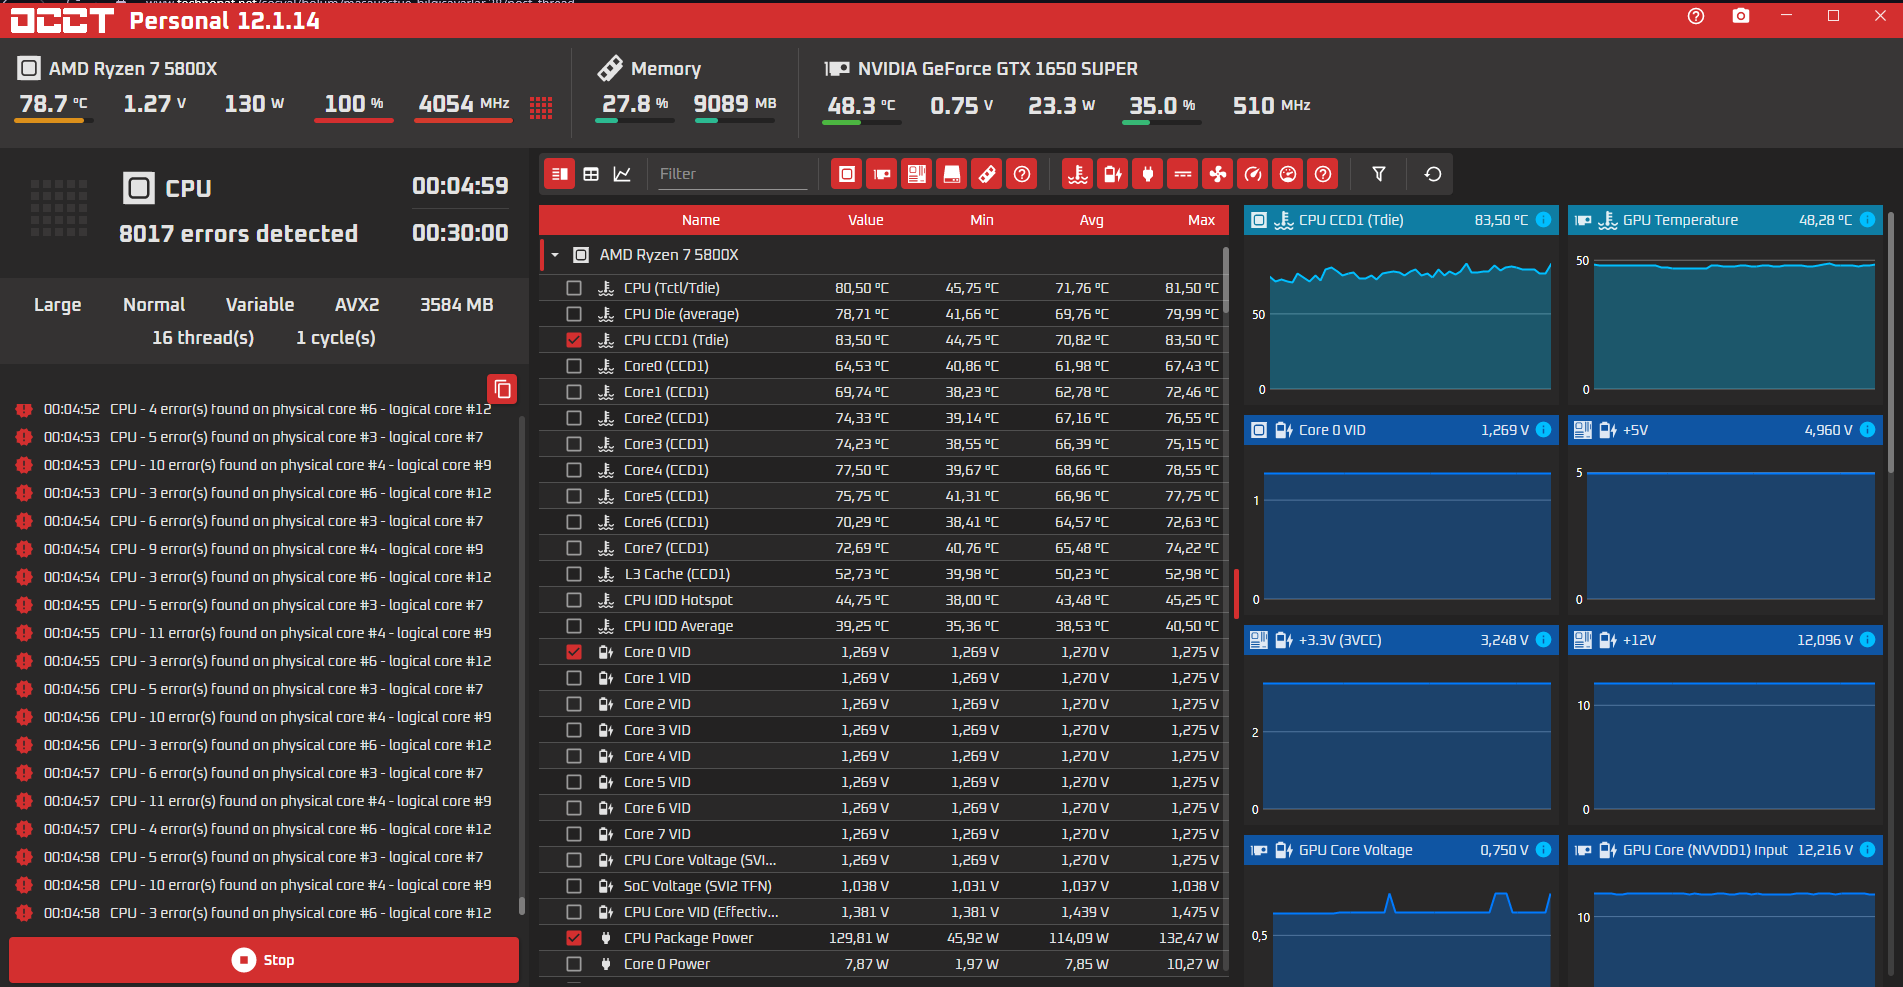Click the '1 cycle(s)' setting text

pos(336,338)
